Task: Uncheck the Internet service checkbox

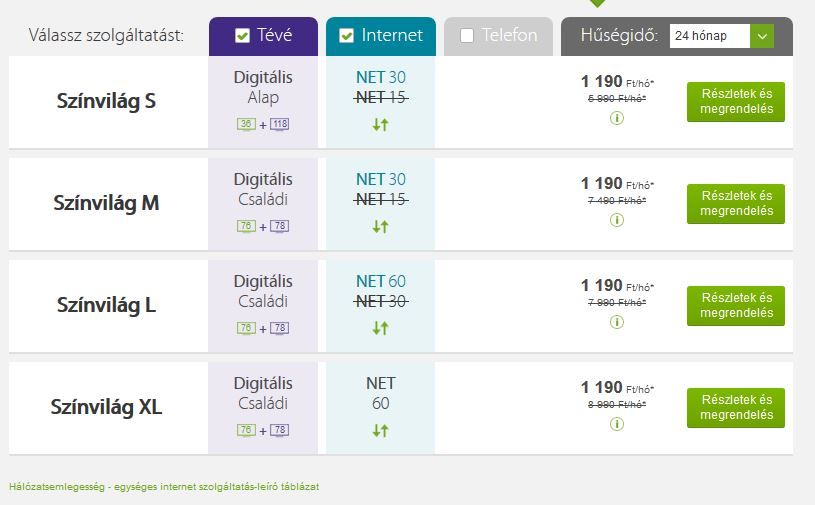Action: [346, 35]
